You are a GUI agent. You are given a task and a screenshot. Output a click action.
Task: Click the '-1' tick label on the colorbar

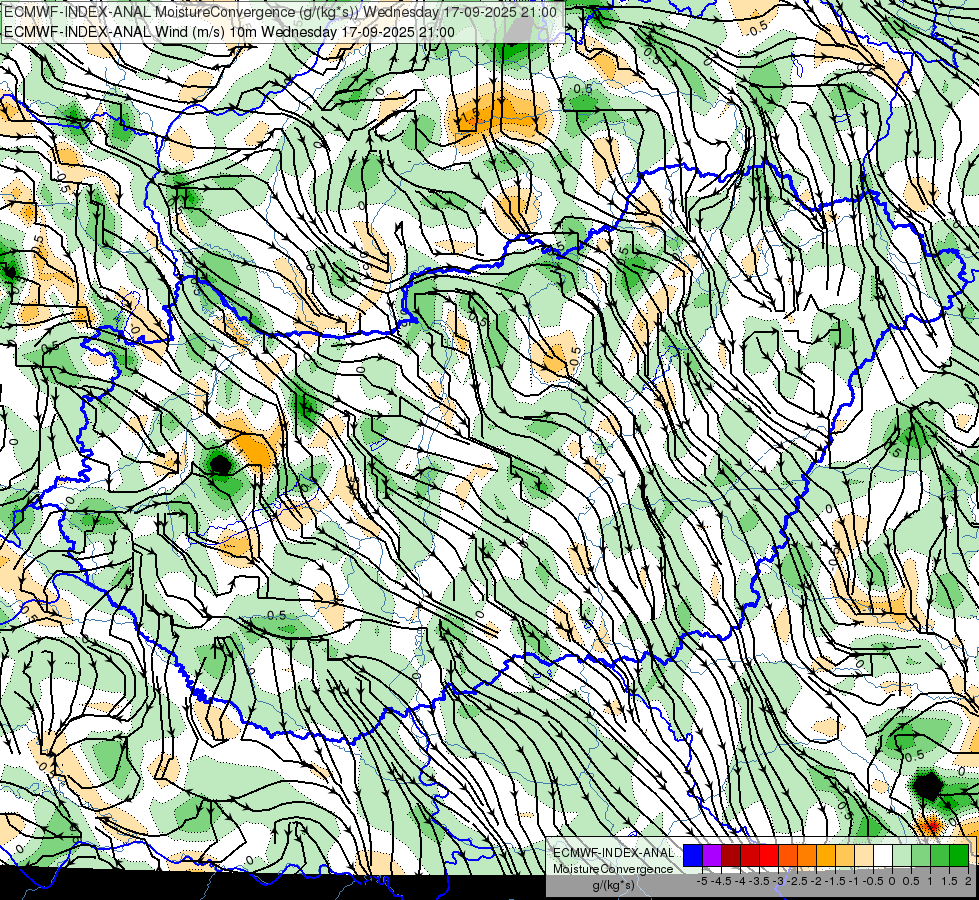pyautogui.click(x=854, y=881)
